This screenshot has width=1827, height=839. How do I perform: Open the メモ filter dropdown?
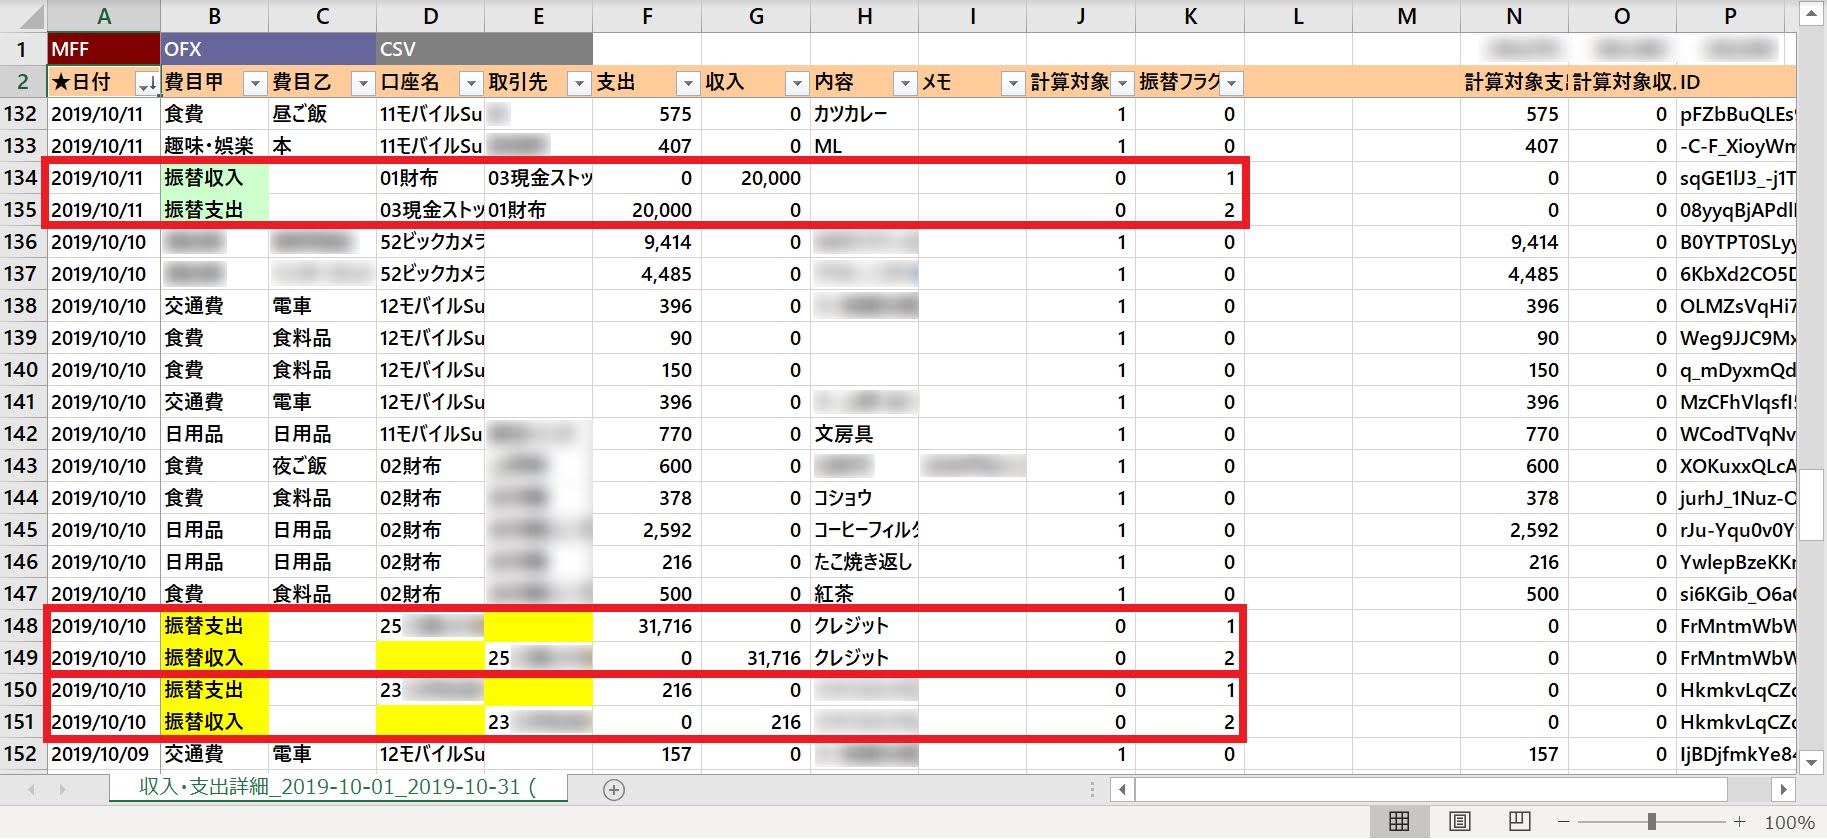point(1013,83)
